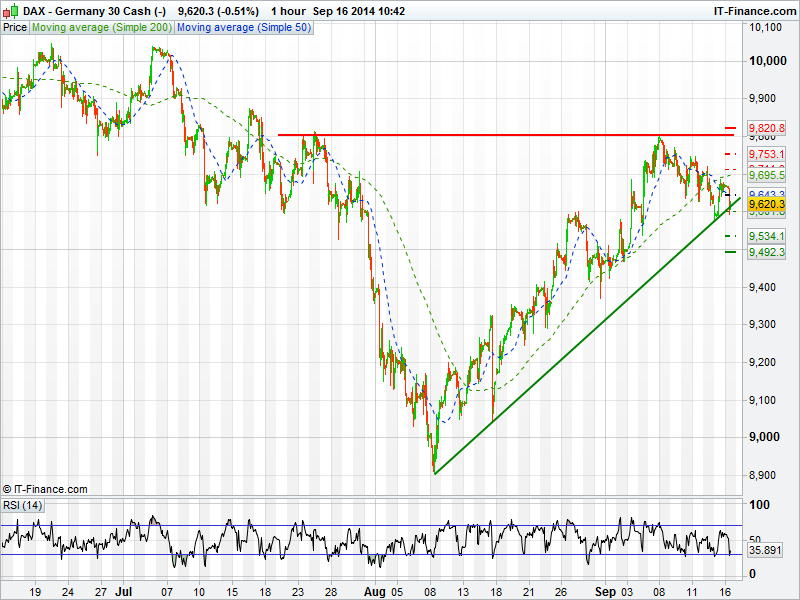Image resolution: width=800 pixels, height=600 pixels.
Task: Click the Sep 16 2014 10:42 timestamp
Action: click(x=359, y=11)
